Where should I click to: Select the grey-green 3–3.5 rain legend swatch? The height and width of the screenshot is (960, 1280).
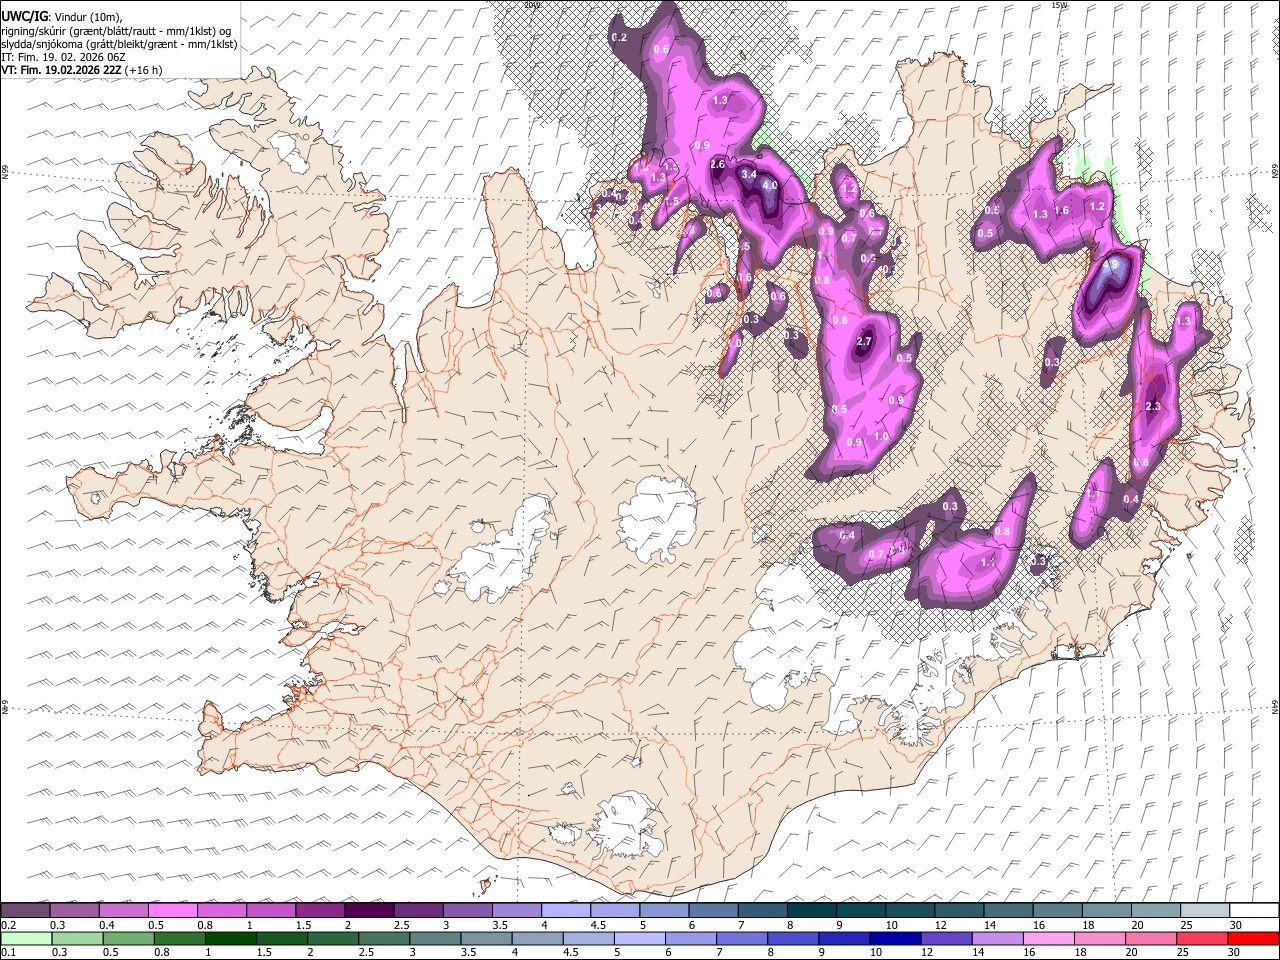coord(435,938)
